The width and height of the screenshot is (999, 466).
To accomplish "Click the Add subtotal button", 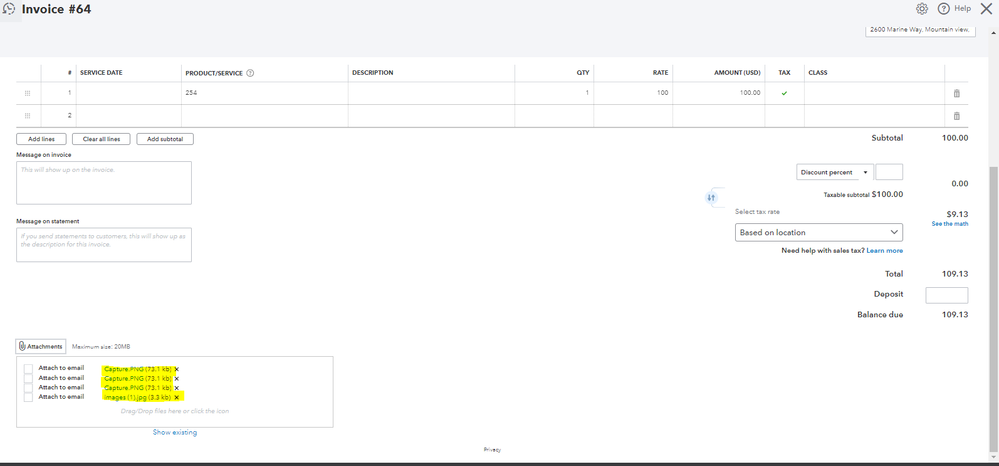I will click(165, 139).
